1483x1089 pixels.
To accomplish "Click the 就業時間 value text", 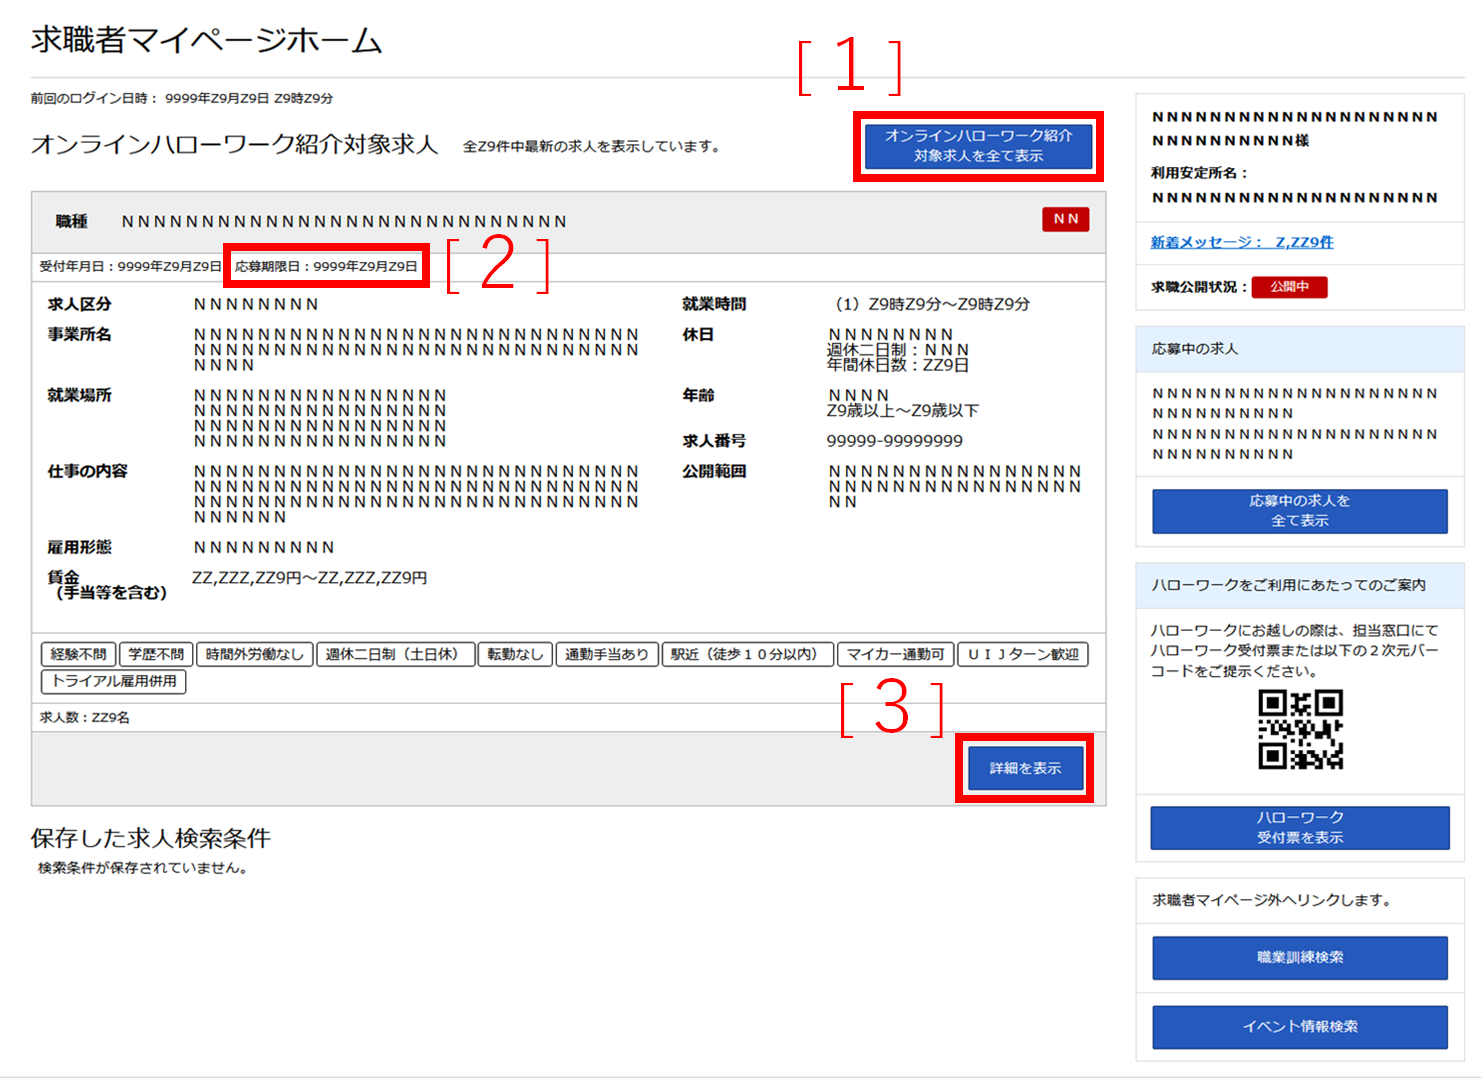I will (x=931, y=304).
